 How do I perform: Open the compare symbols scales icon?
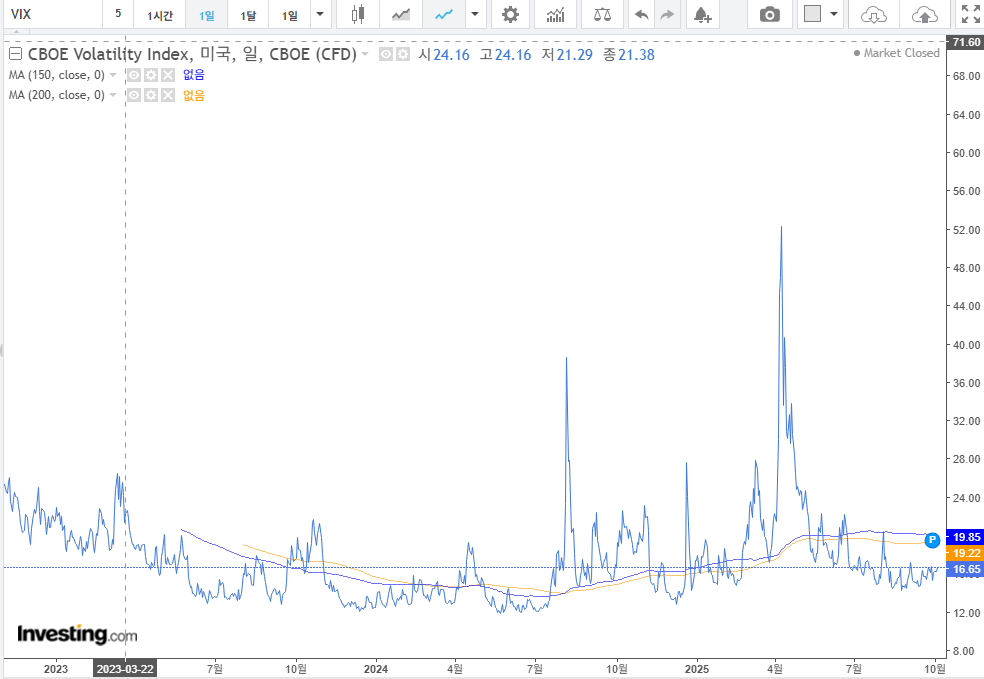point(602,14)
